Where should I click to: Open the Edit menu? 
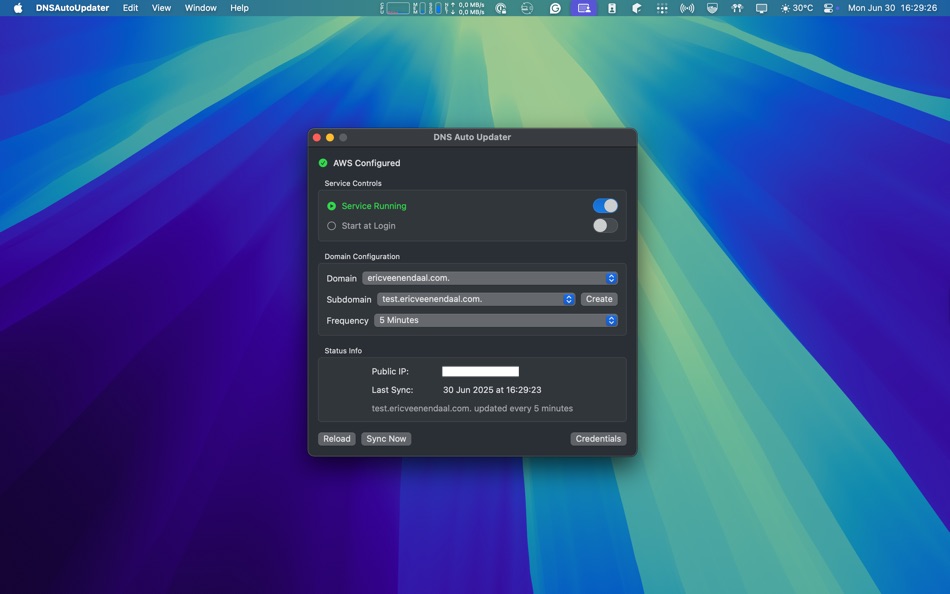(x=130, y=8)
